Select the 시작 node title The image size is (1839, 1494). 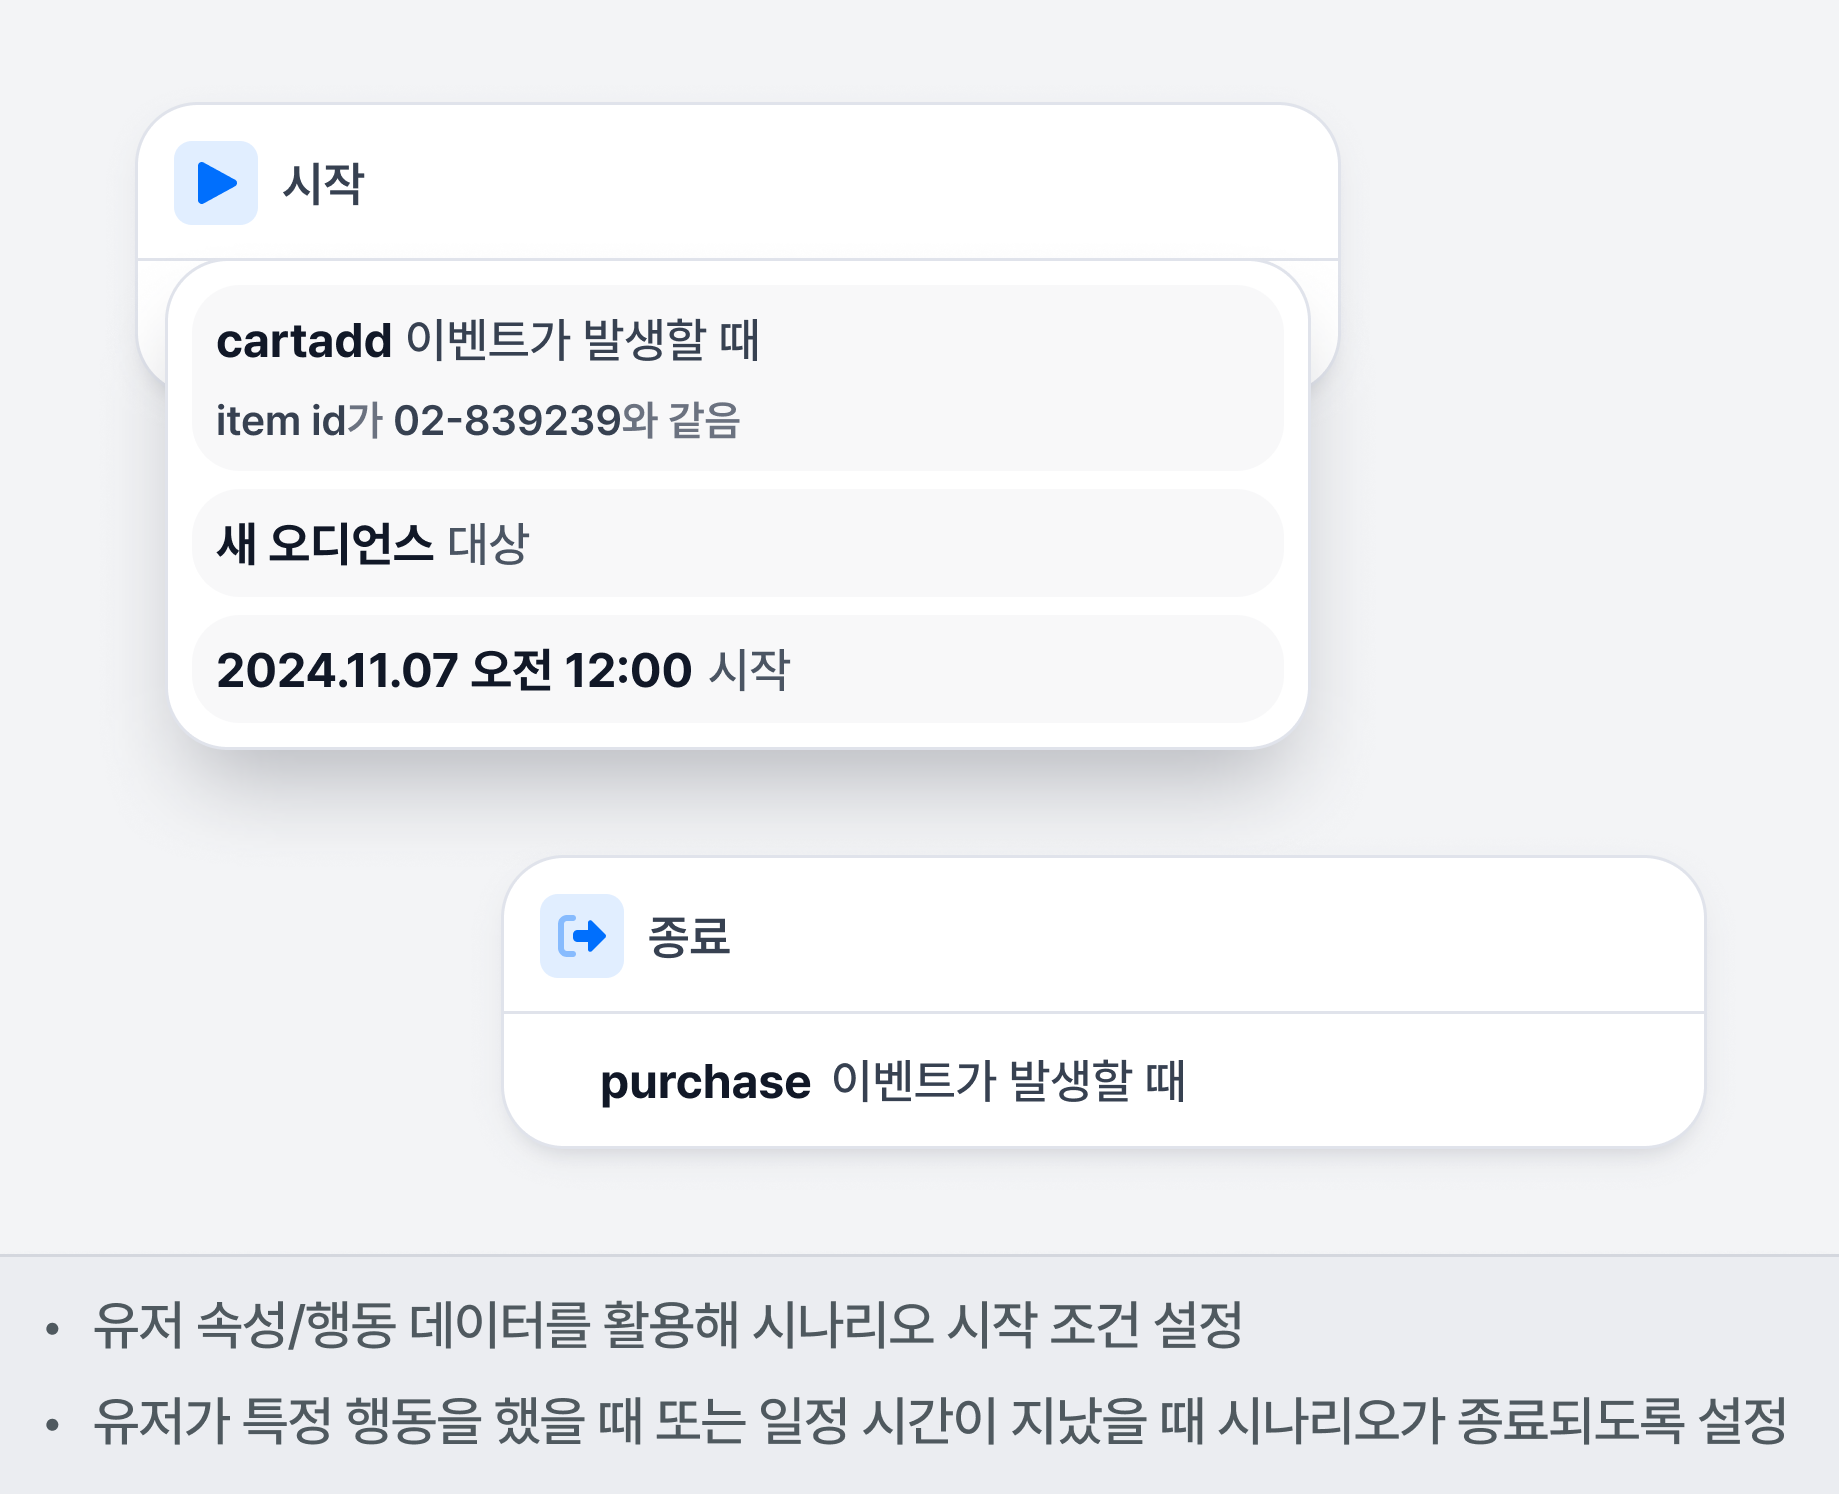[323, 184]
